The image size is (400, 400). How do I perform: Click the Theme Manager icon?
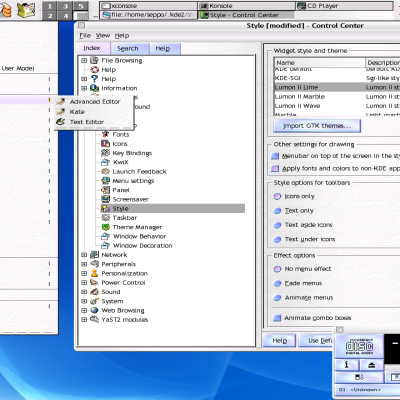coord(106,227)
